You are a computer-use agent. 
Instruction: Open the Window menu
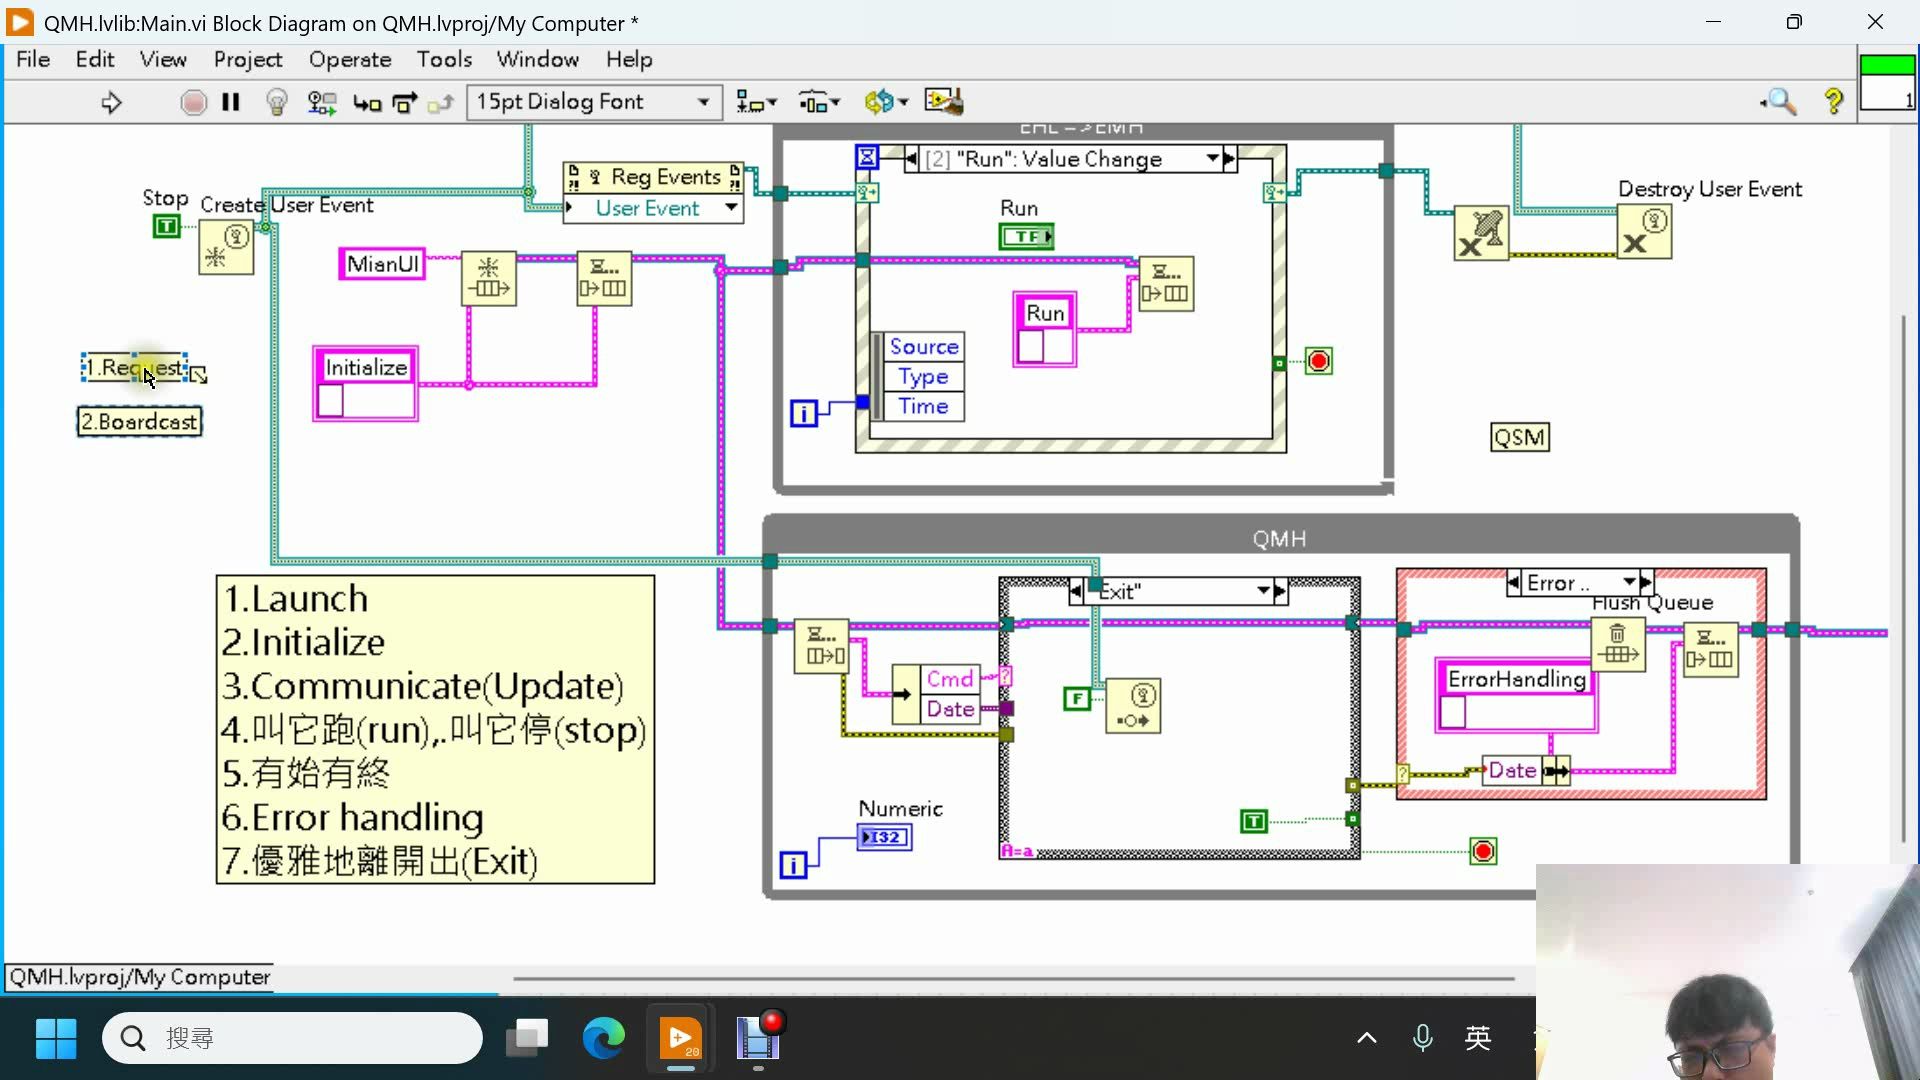(538, 60)
